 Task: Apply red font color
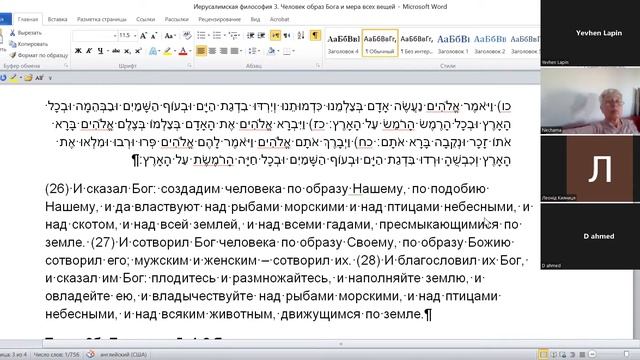tap(182, 51)
